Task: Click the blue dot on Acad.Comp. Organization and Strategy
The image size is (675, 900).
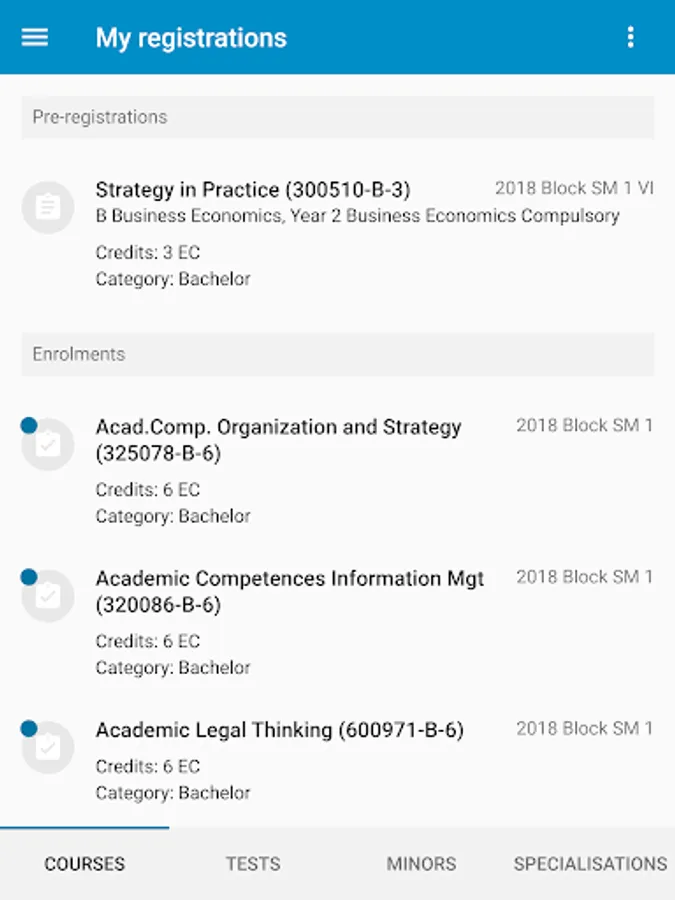Action: click(x=29, y=425)
